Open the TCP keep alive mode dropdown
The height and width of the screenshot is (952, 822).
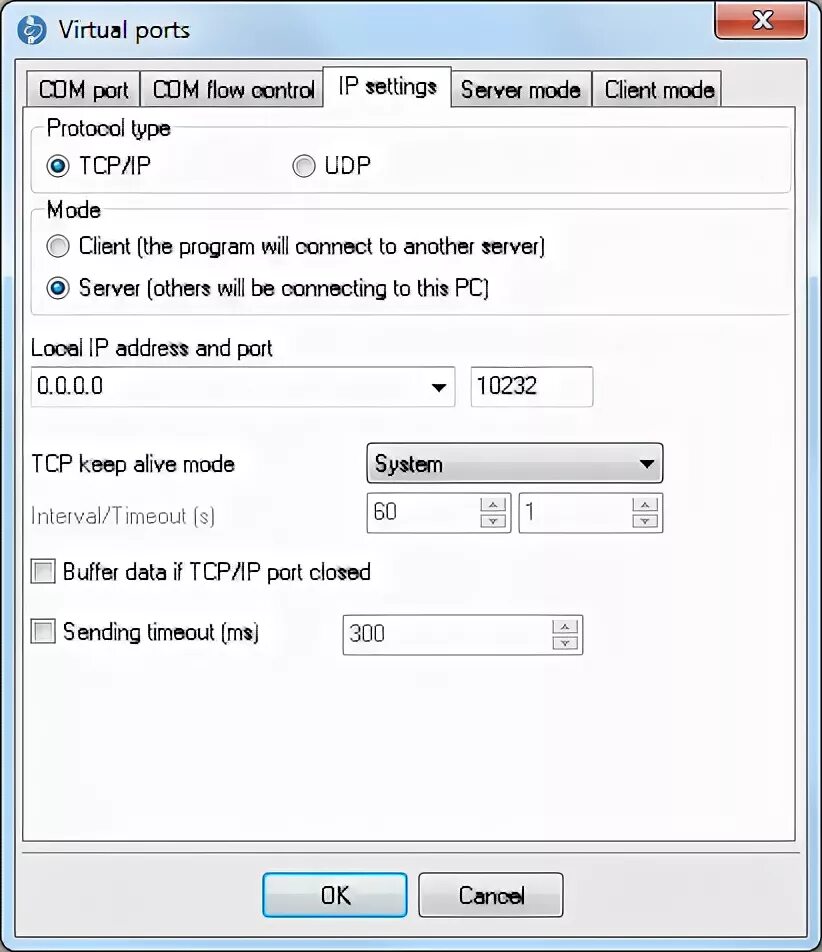[x=515, y=463]
